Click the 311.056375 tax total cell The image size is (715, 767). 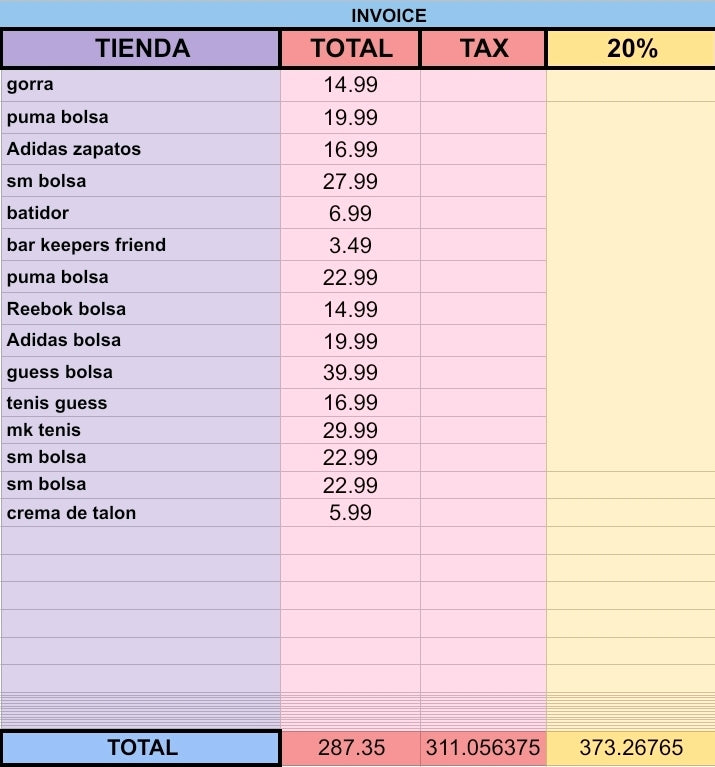pyautogui.click(x=483, y=747)
